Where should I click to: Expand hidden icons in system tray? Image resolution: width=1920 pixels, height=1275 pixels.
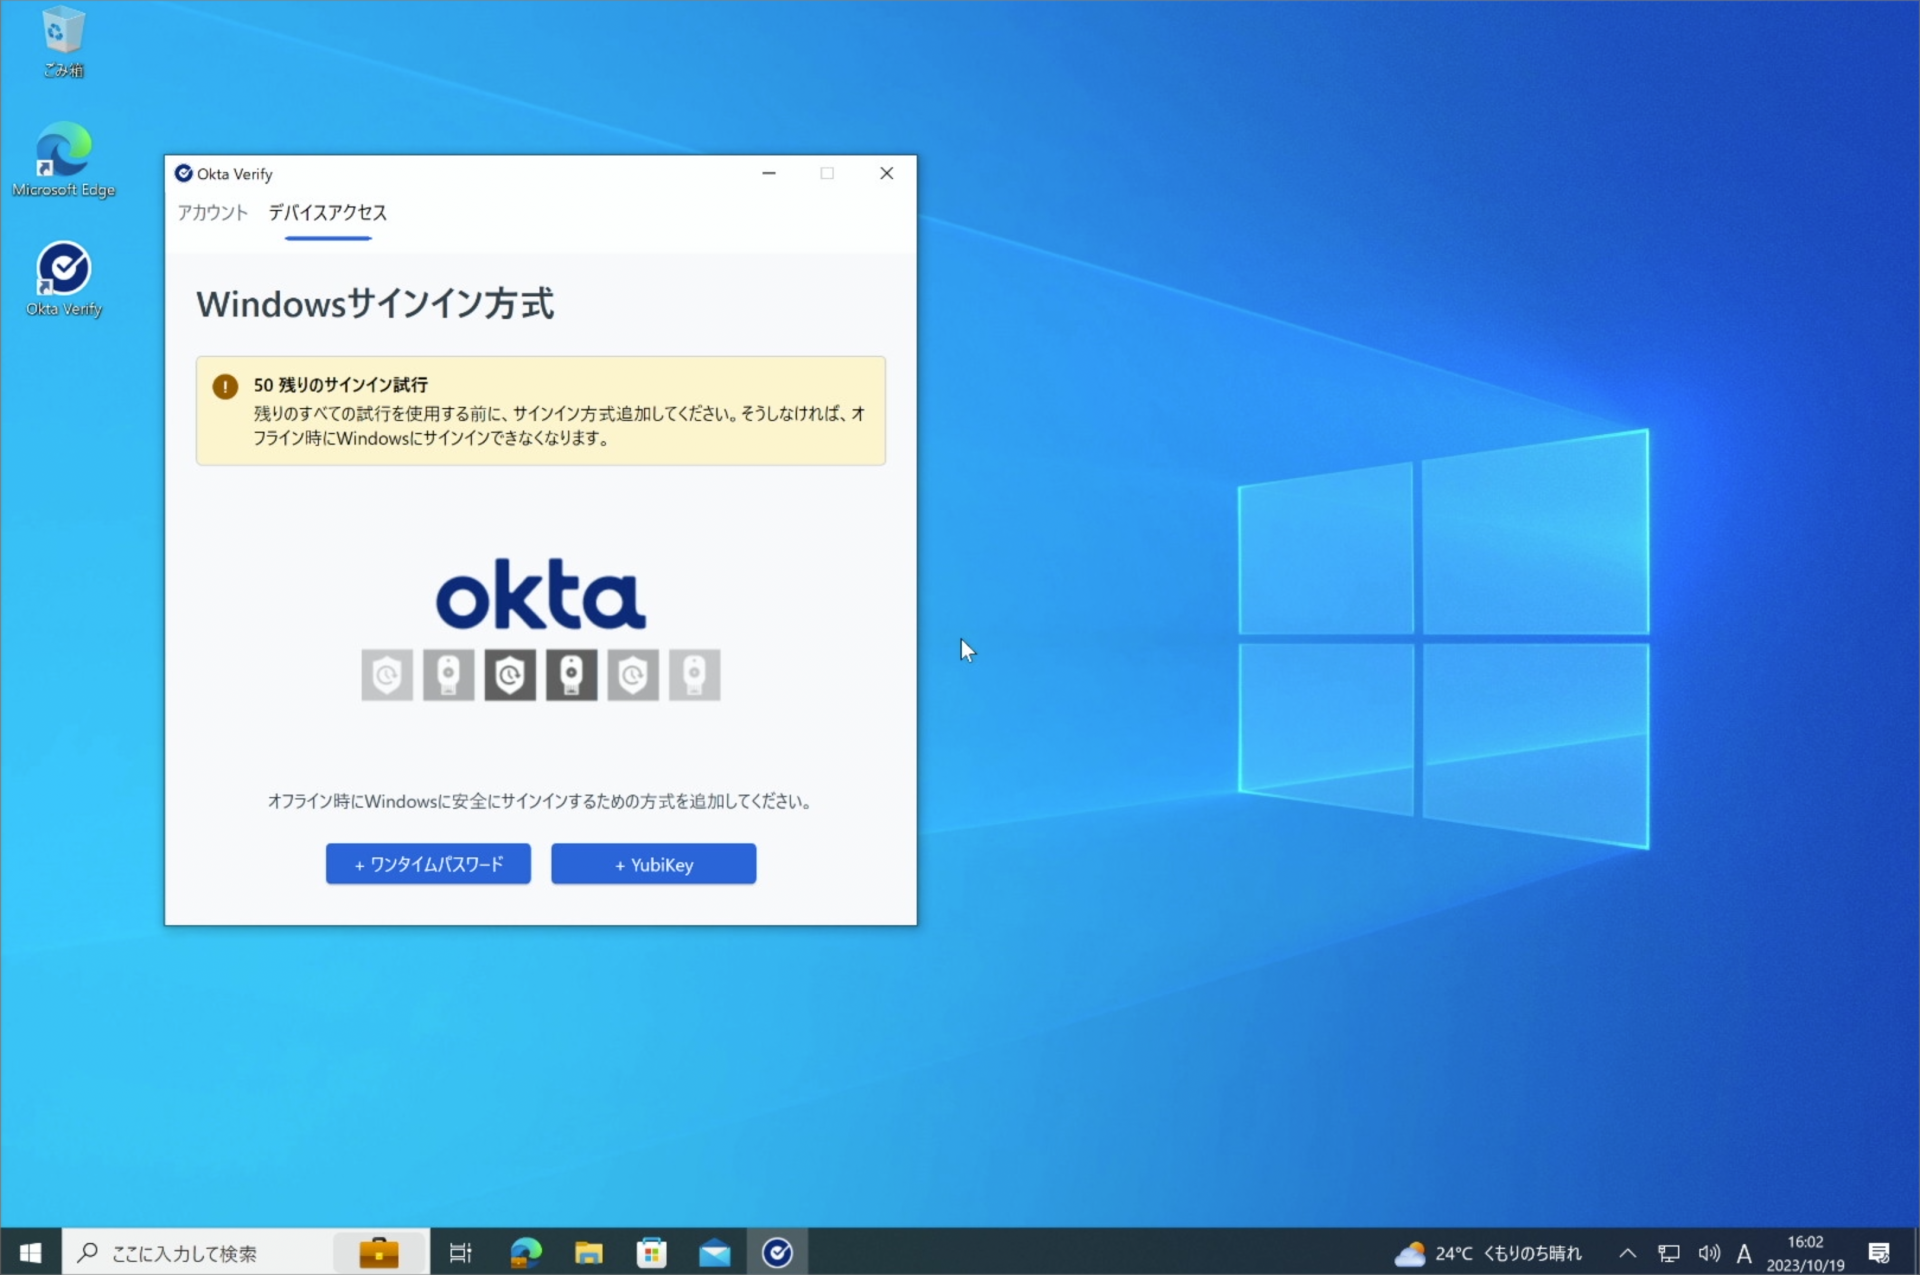click(1627, 1251)
